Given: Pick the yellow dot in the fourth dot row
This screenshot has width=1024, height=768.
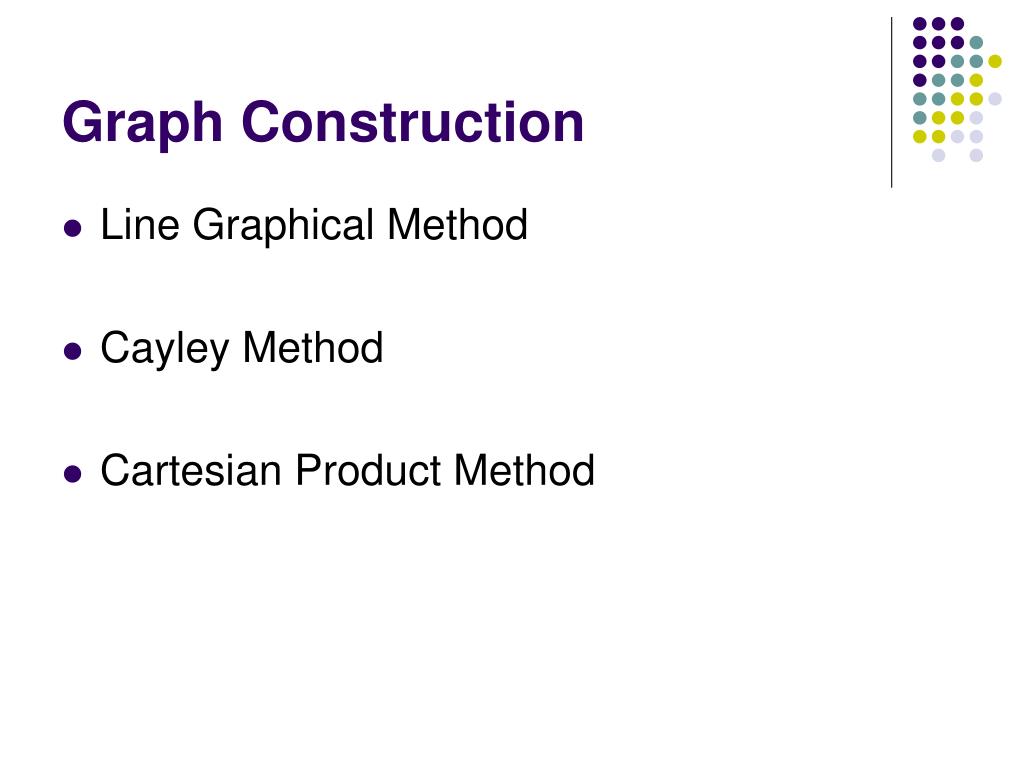Looking at the screenshot, I should [976, 80].
